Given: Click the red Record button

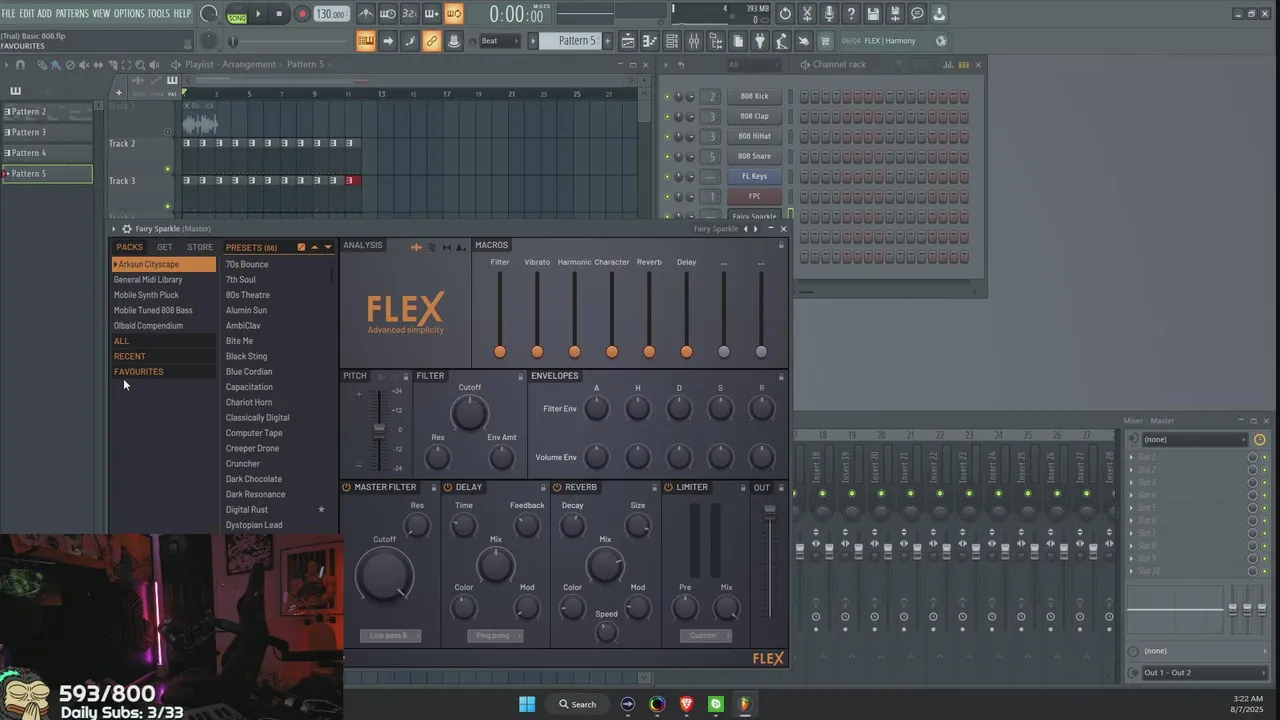Looking at the screenshot, I should click(x=301, y=14).
